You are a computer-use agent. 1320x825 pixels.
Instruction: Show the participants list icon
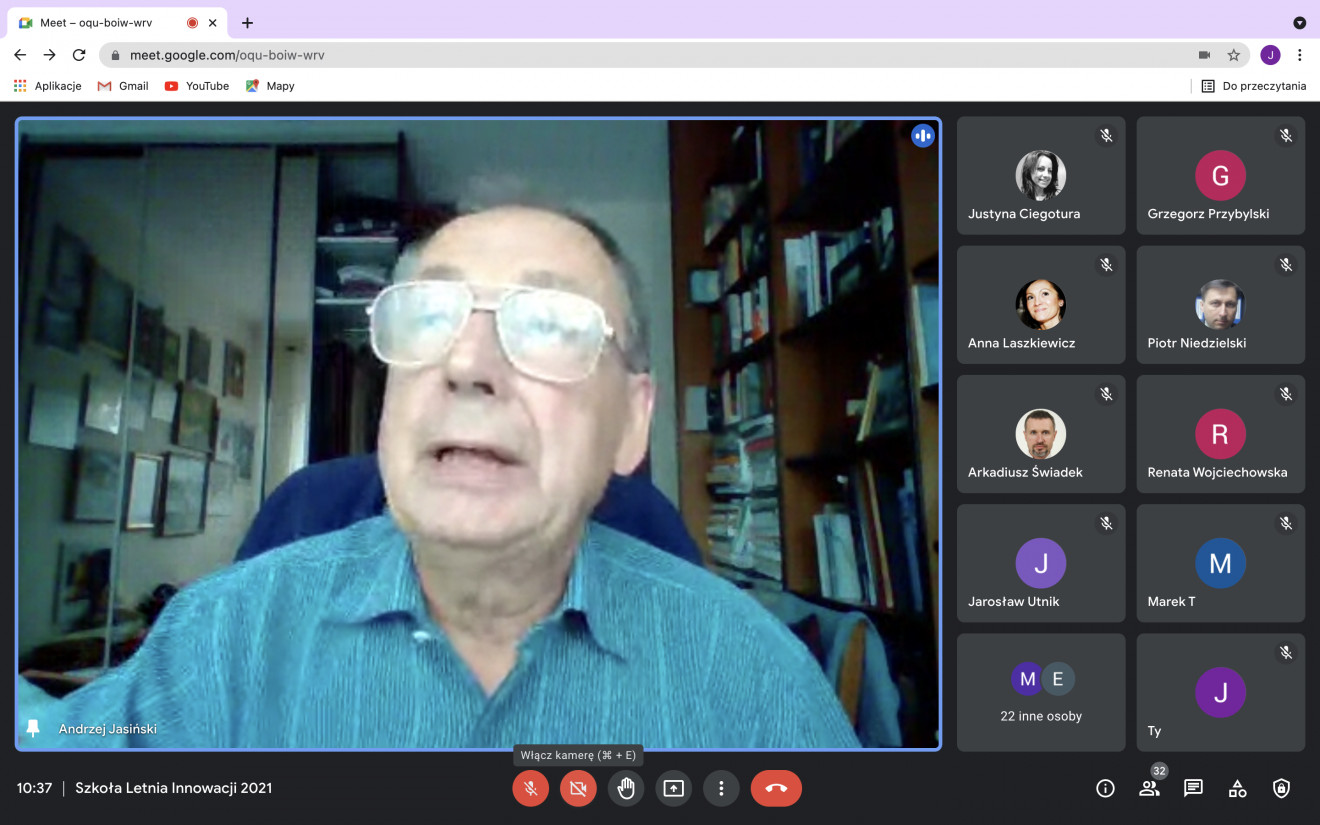pos(1149,788)
